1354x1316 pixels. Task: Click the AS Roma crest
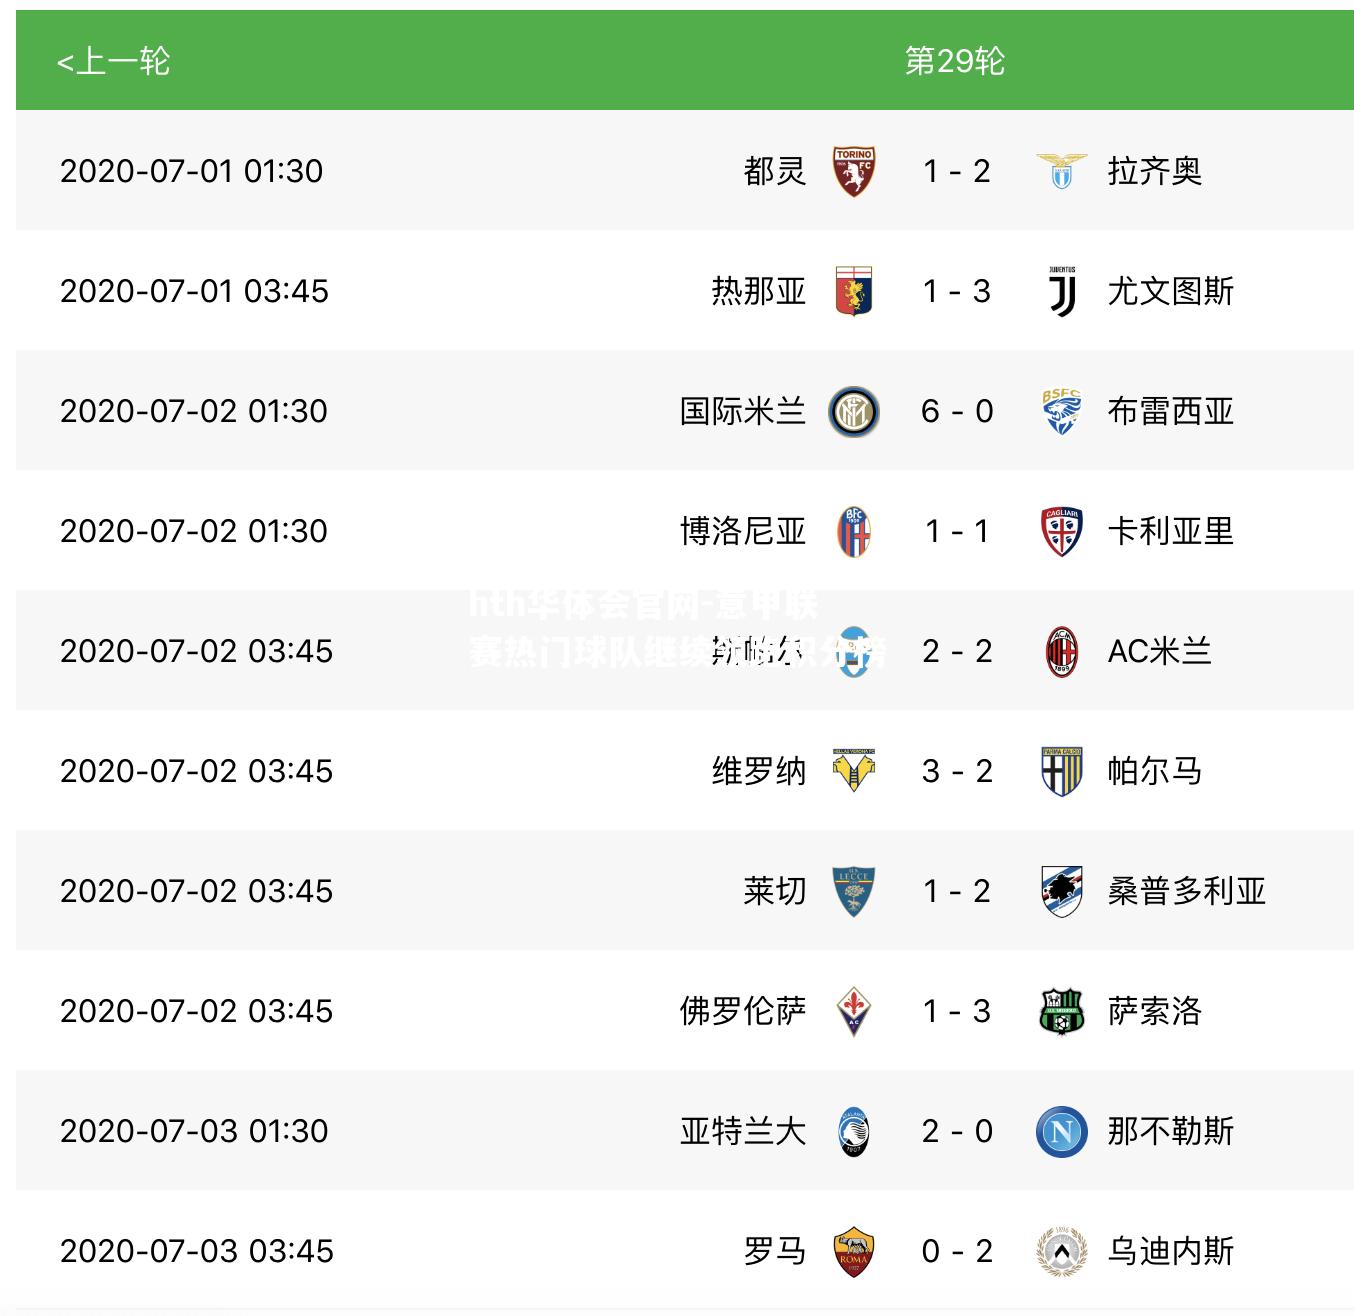(854, 1251)
